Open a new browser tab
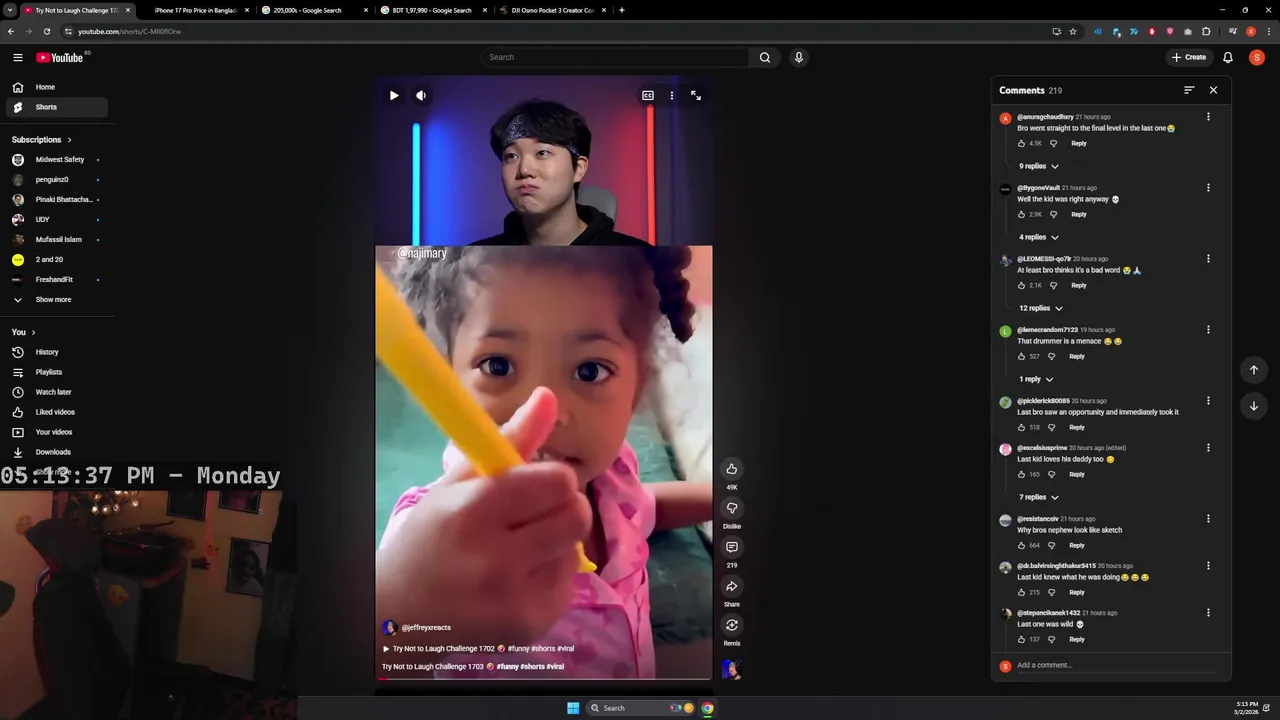This screenshot has height=720, width=1280. (x=622, y=10)
